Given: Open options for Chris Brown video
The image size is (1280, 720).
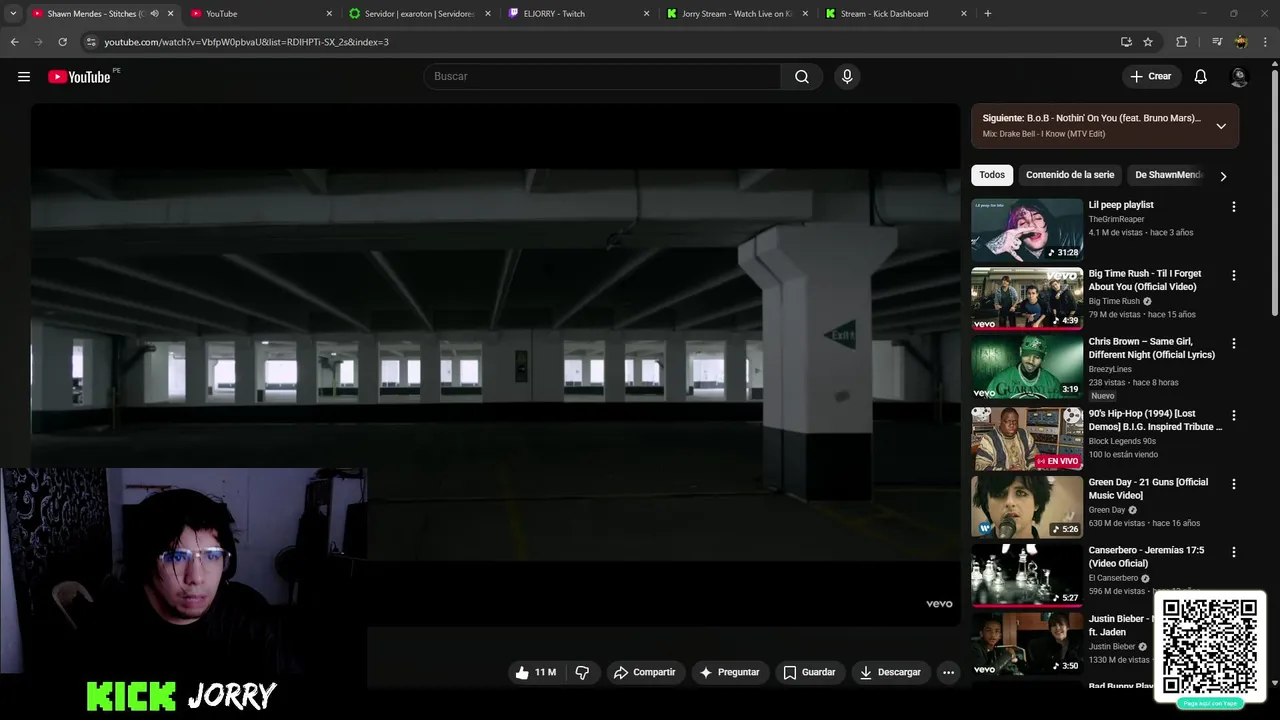Looking at the screenshot, I should [x=1233, y=343].
